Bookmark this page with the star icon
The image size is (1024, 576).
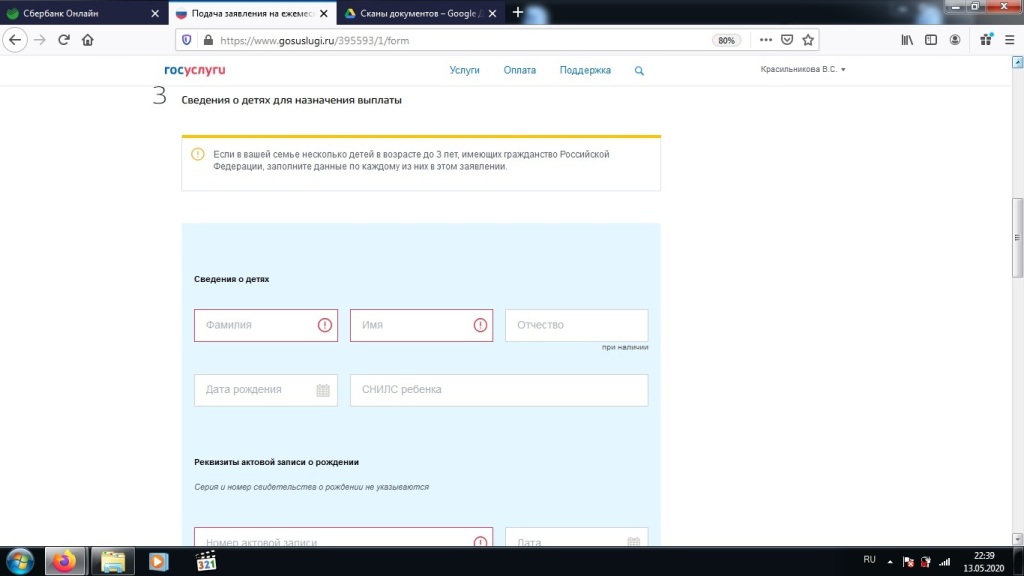pos(808,40)
